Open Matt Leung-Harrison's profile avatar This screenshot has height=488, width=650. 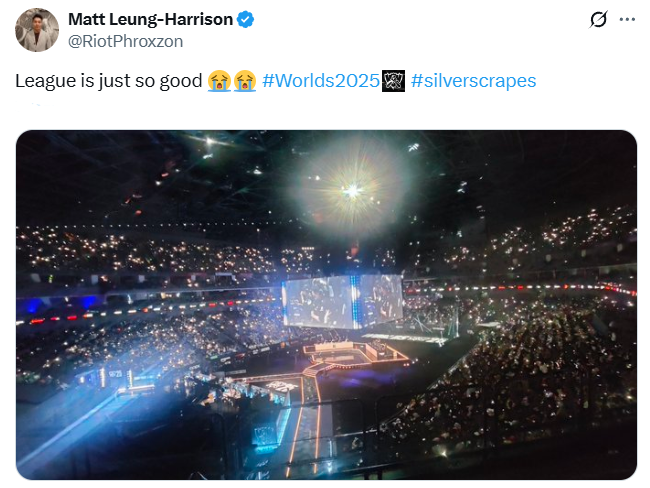click(x=36, y=30)
